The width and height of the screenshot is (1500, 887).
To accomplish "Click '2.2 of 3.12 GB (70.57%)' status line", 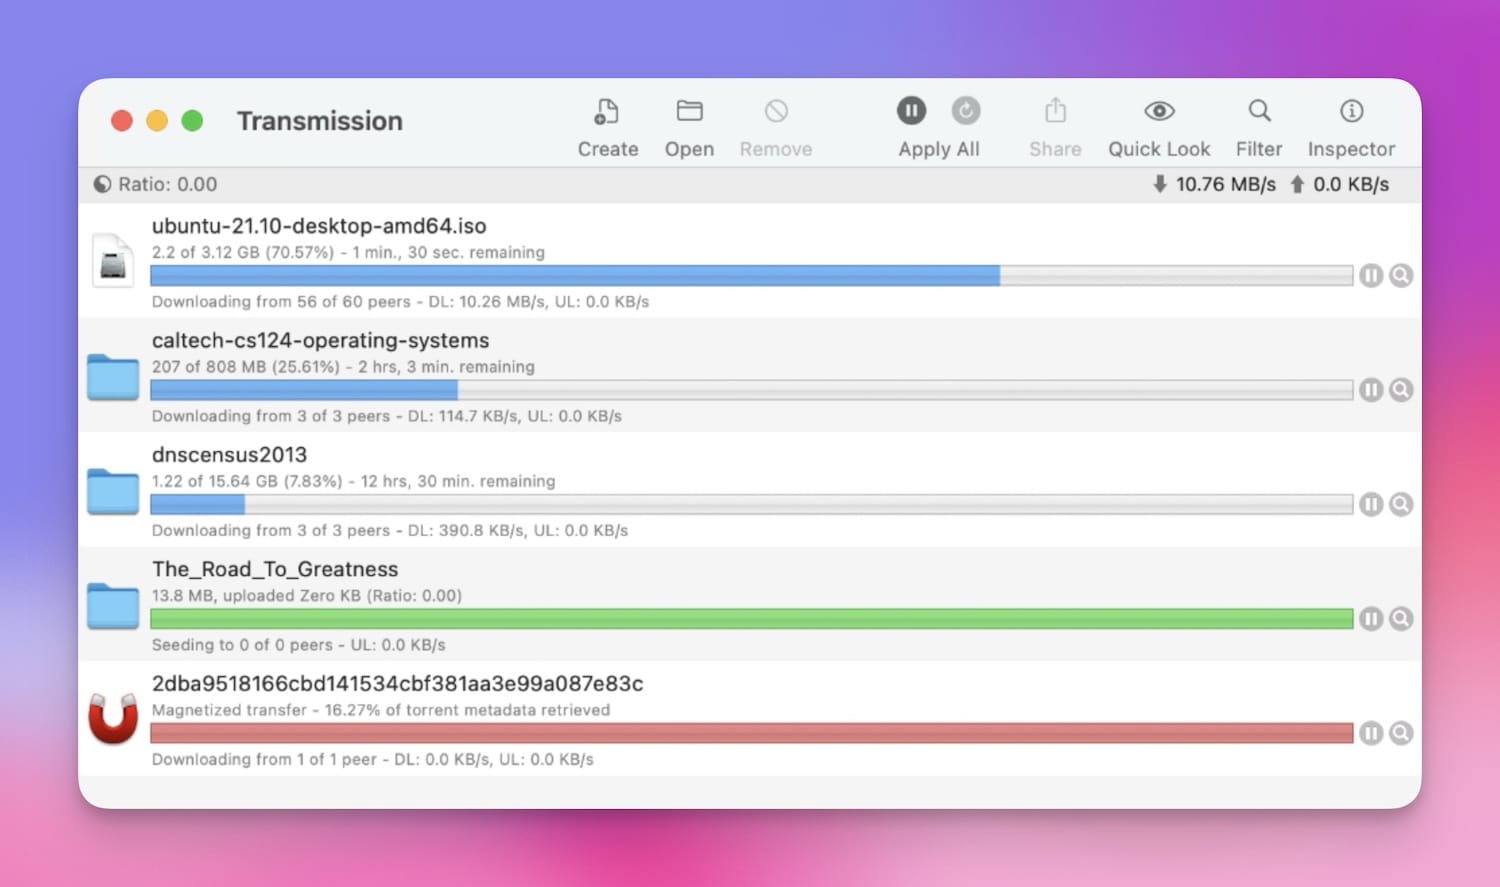I will click(348, 252).
